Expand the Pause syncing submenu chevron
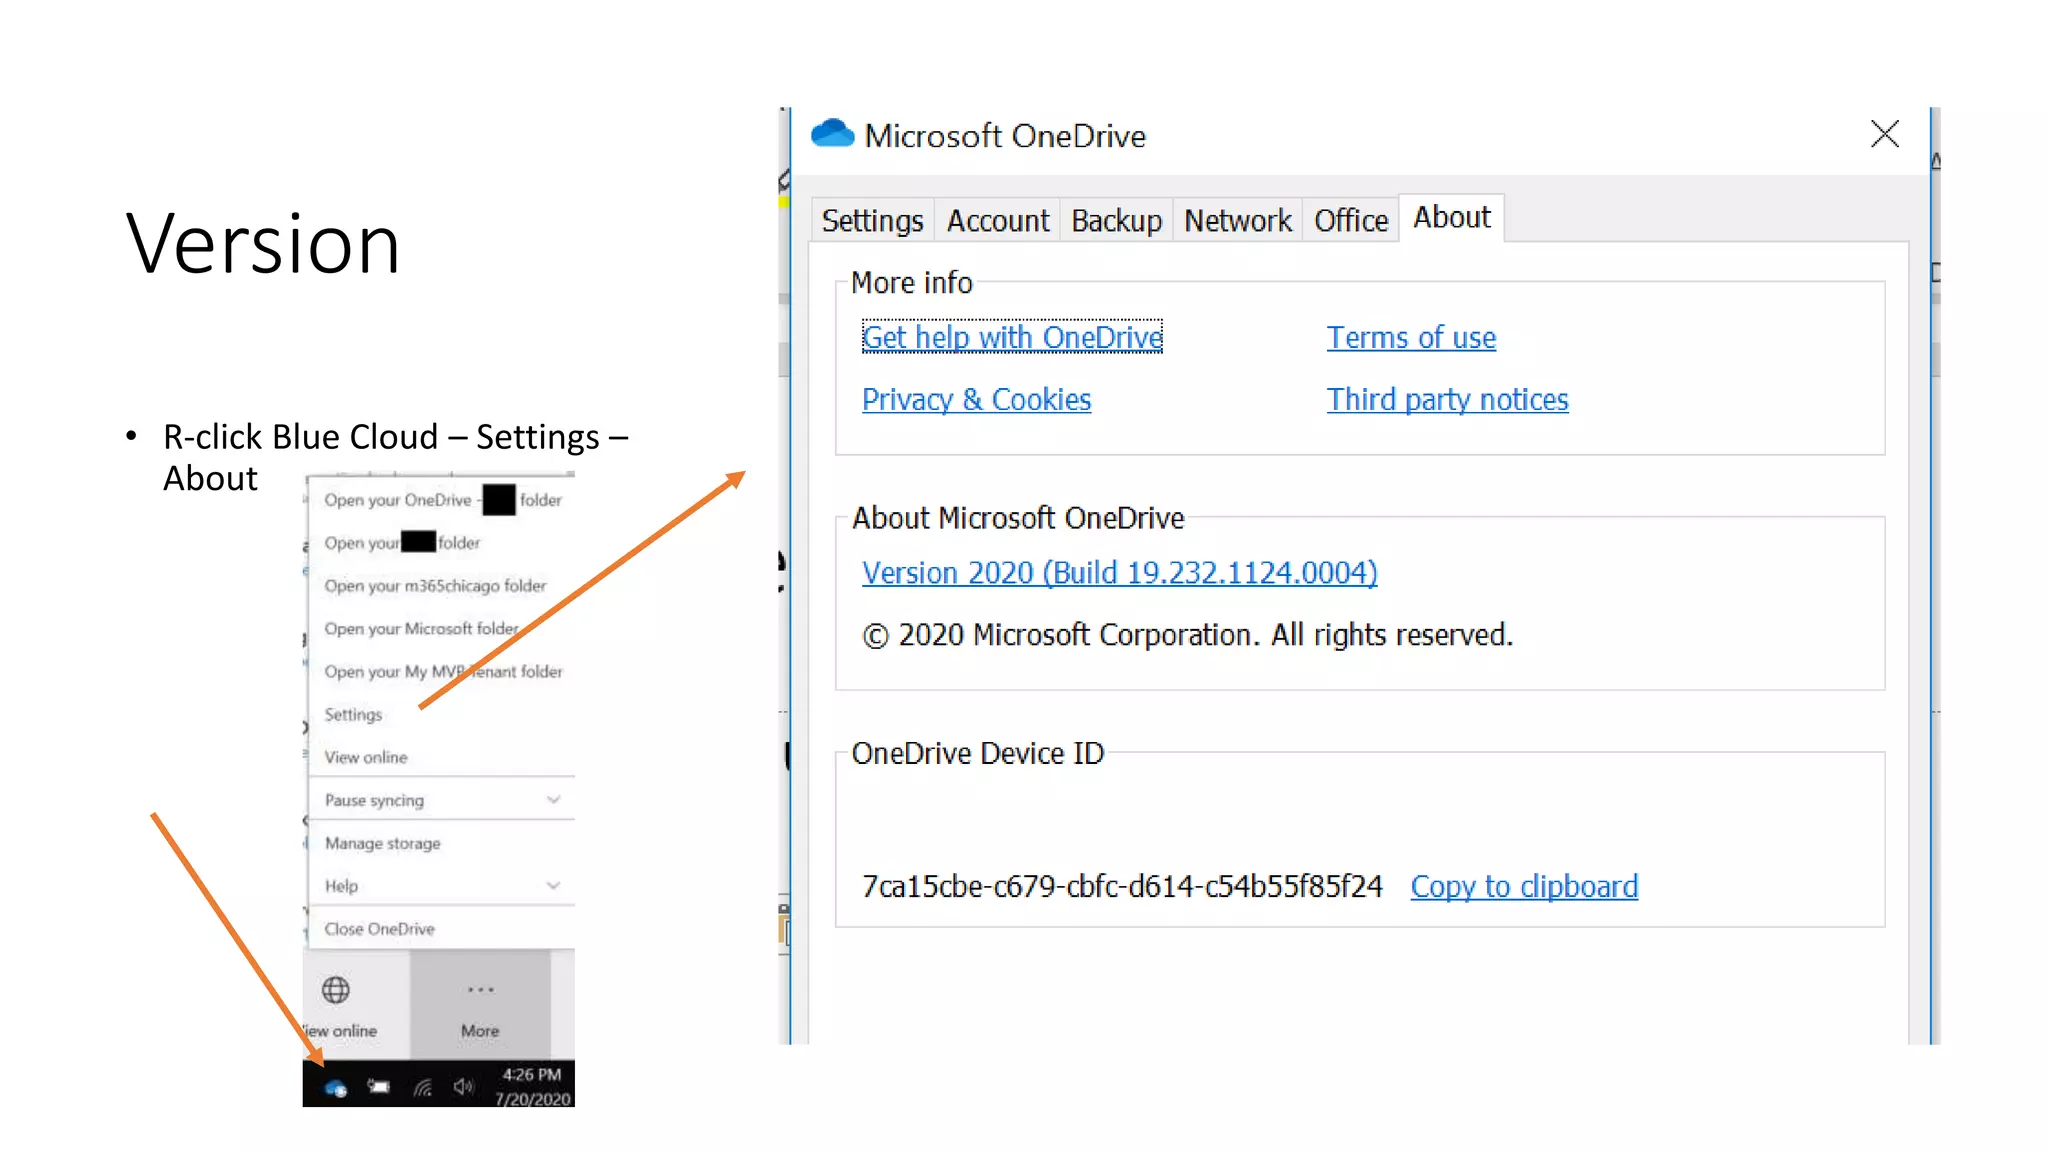The height and width of the screenshot is (1152, 2048). click(x=553, y=800)
